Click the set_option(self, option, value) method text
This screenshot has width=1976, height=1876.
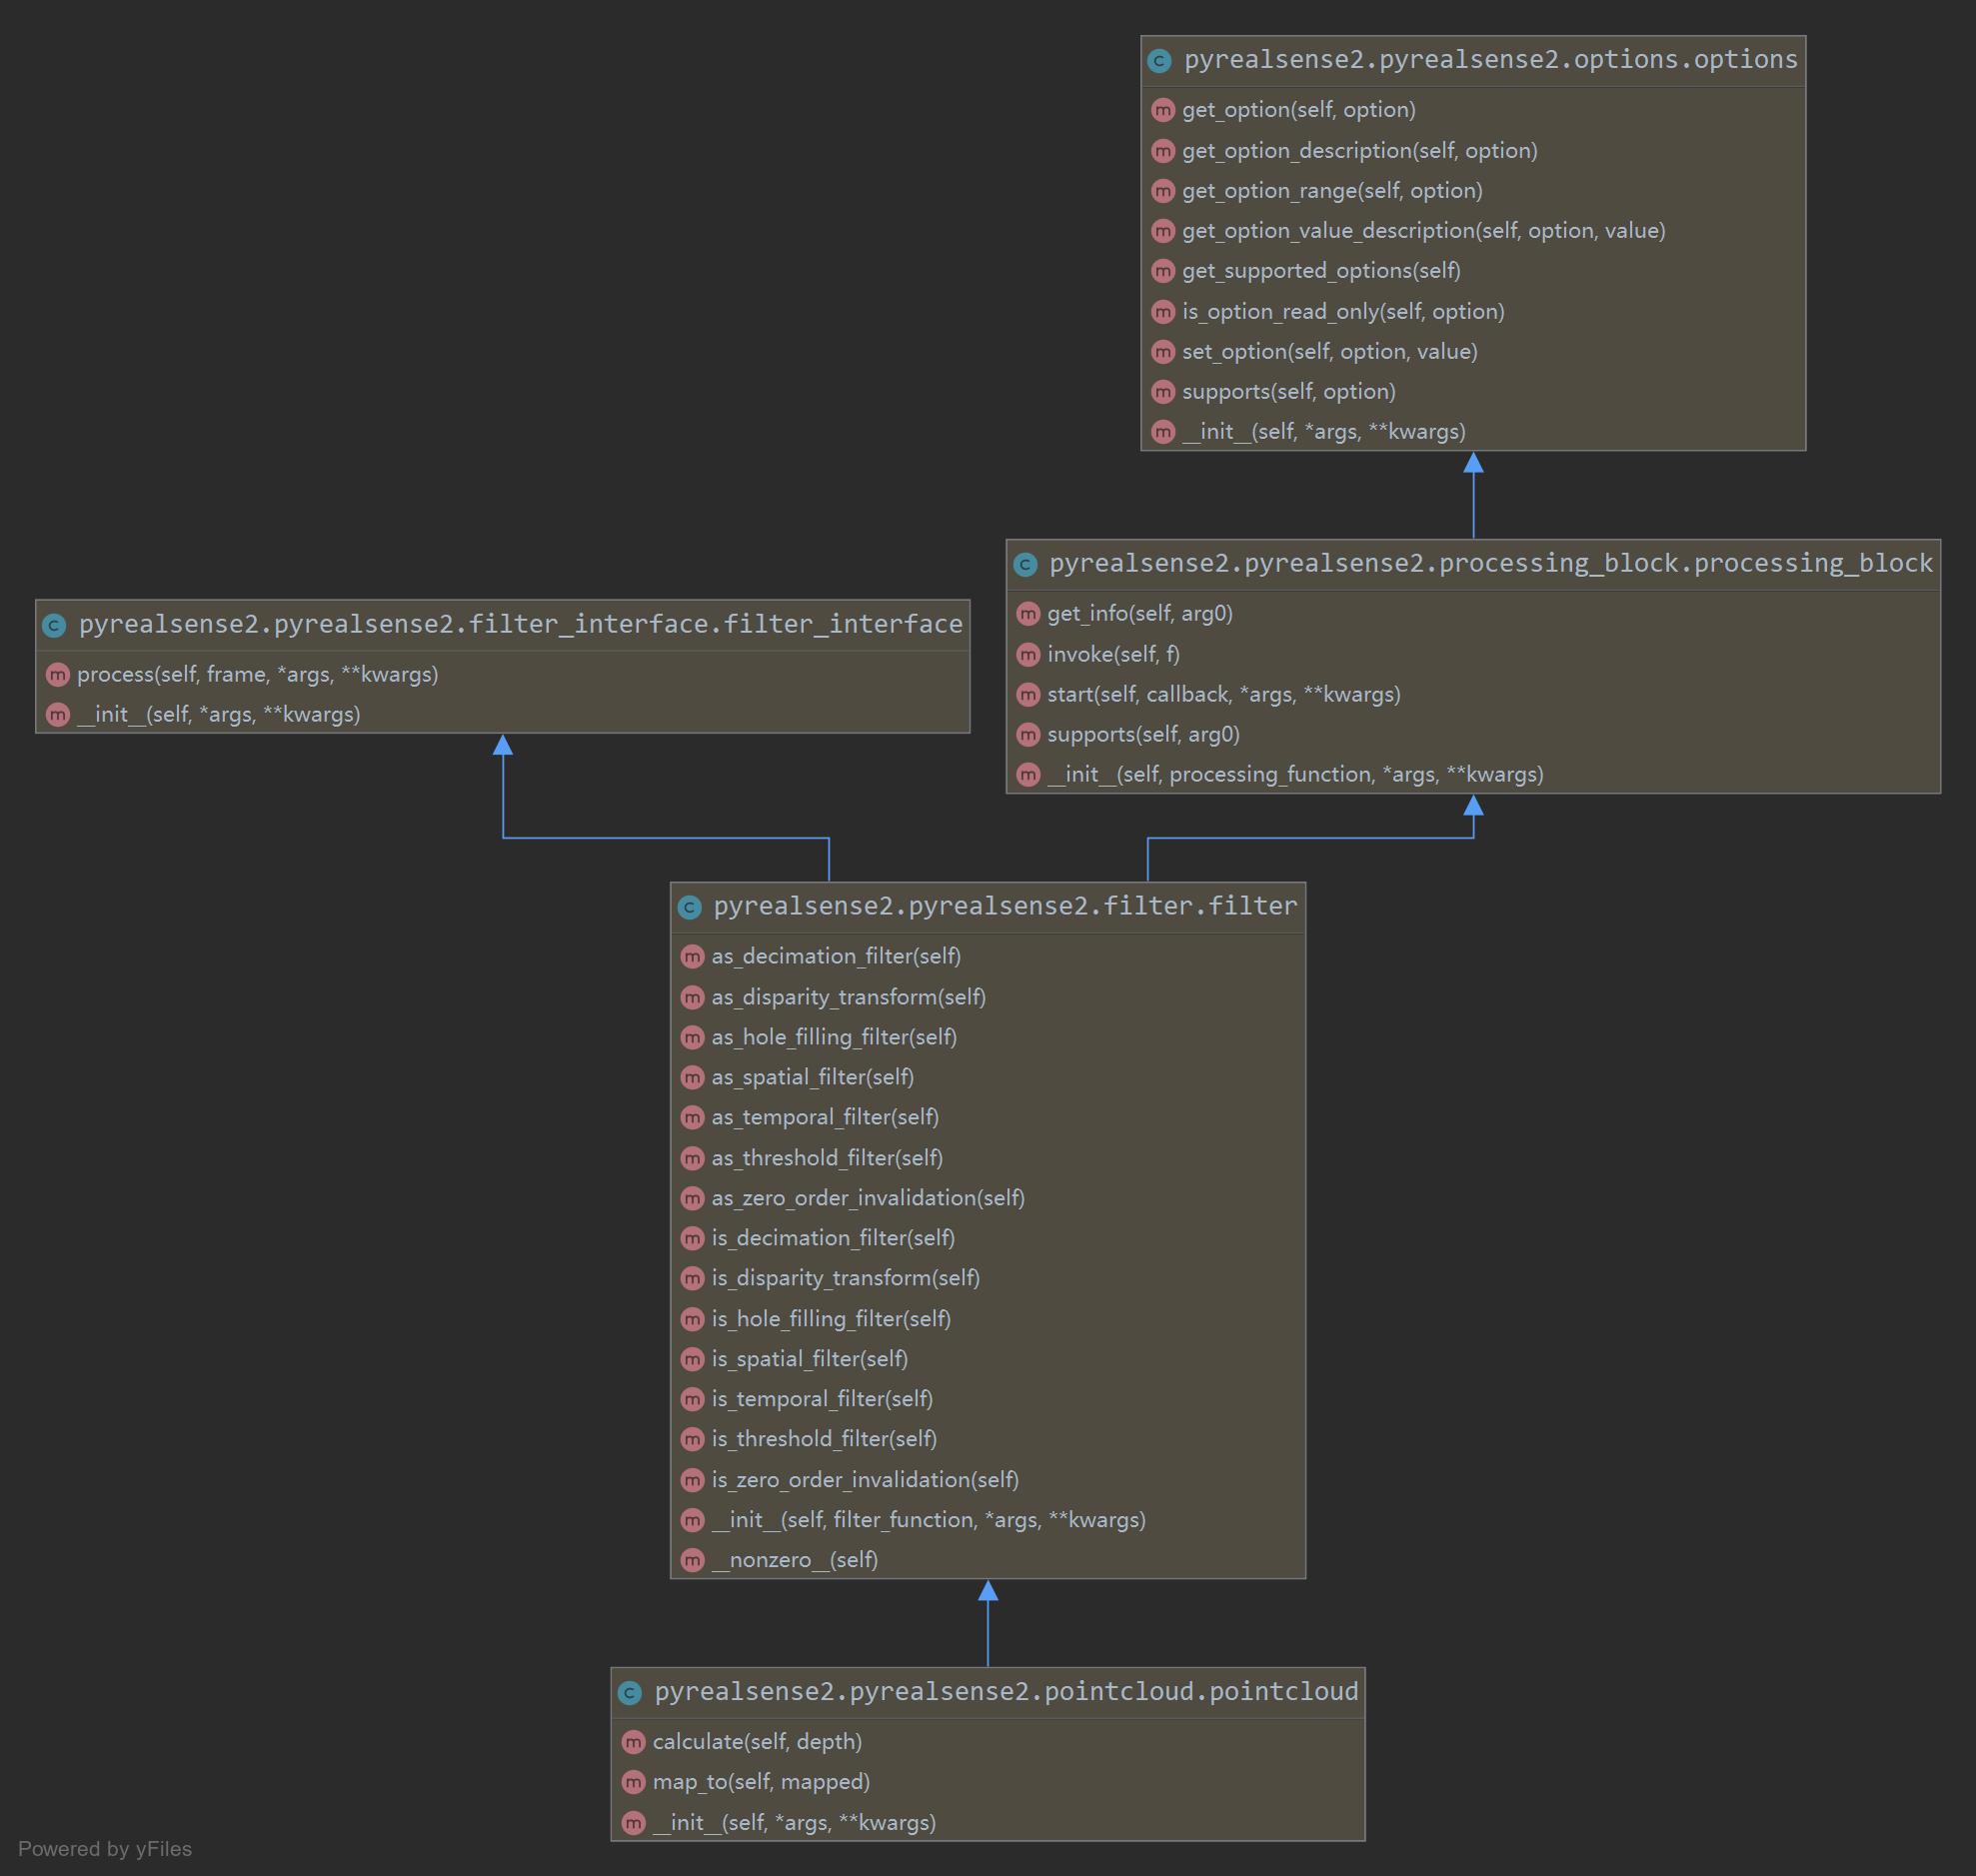(x=1329, y=352)
